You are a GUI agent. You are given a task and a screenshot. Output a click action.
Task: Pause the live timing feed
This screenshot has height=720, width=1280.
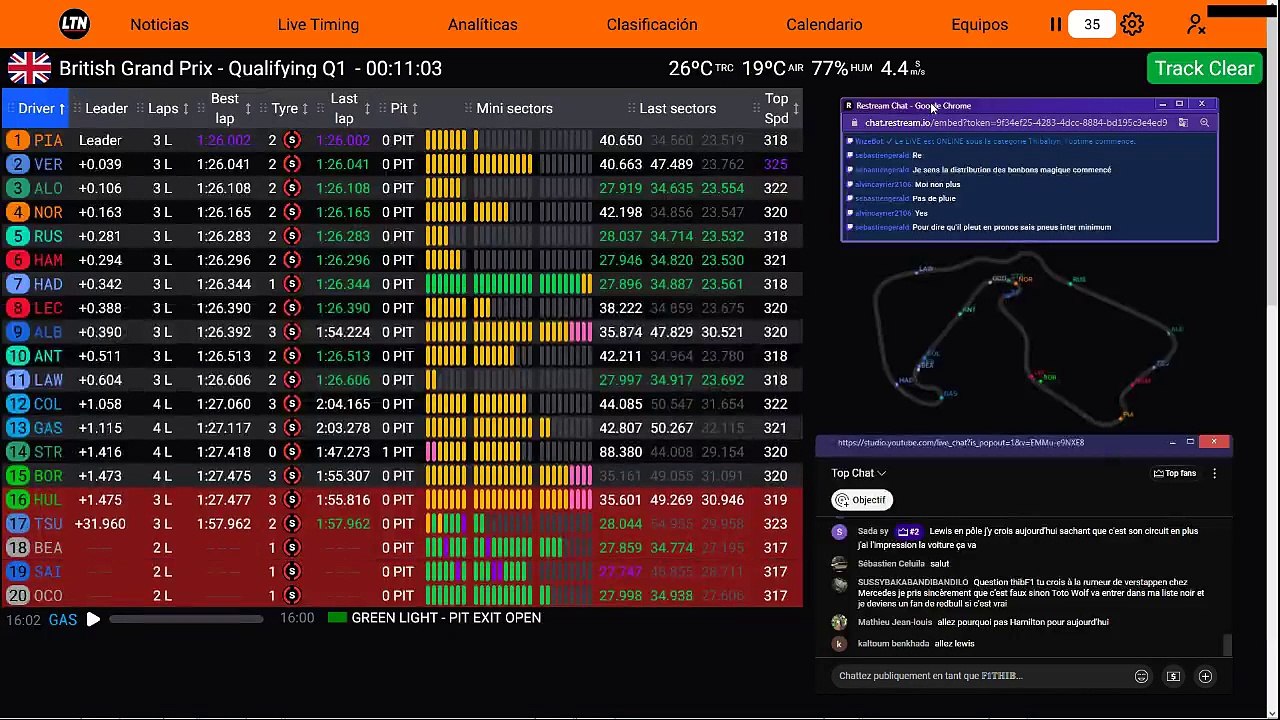point(1055,24)
